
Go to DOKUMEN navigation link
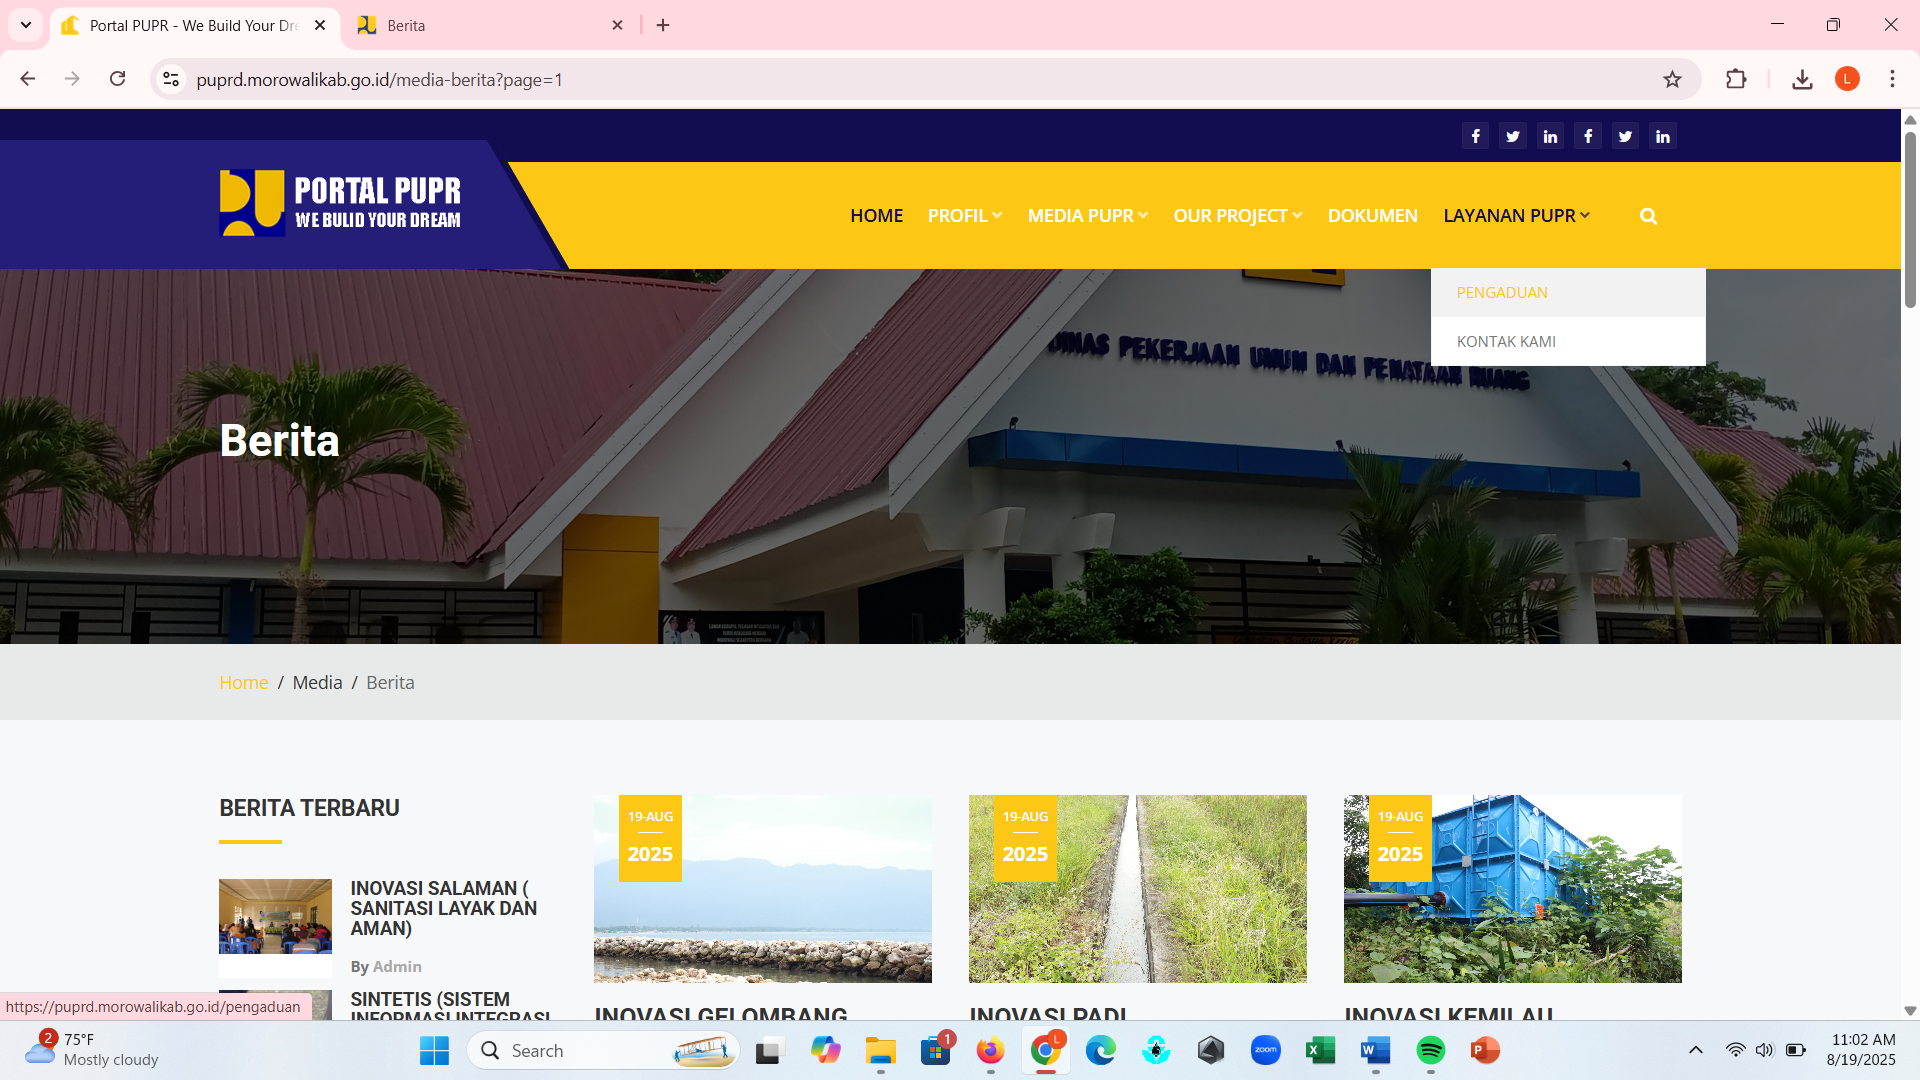(1372, 216)
